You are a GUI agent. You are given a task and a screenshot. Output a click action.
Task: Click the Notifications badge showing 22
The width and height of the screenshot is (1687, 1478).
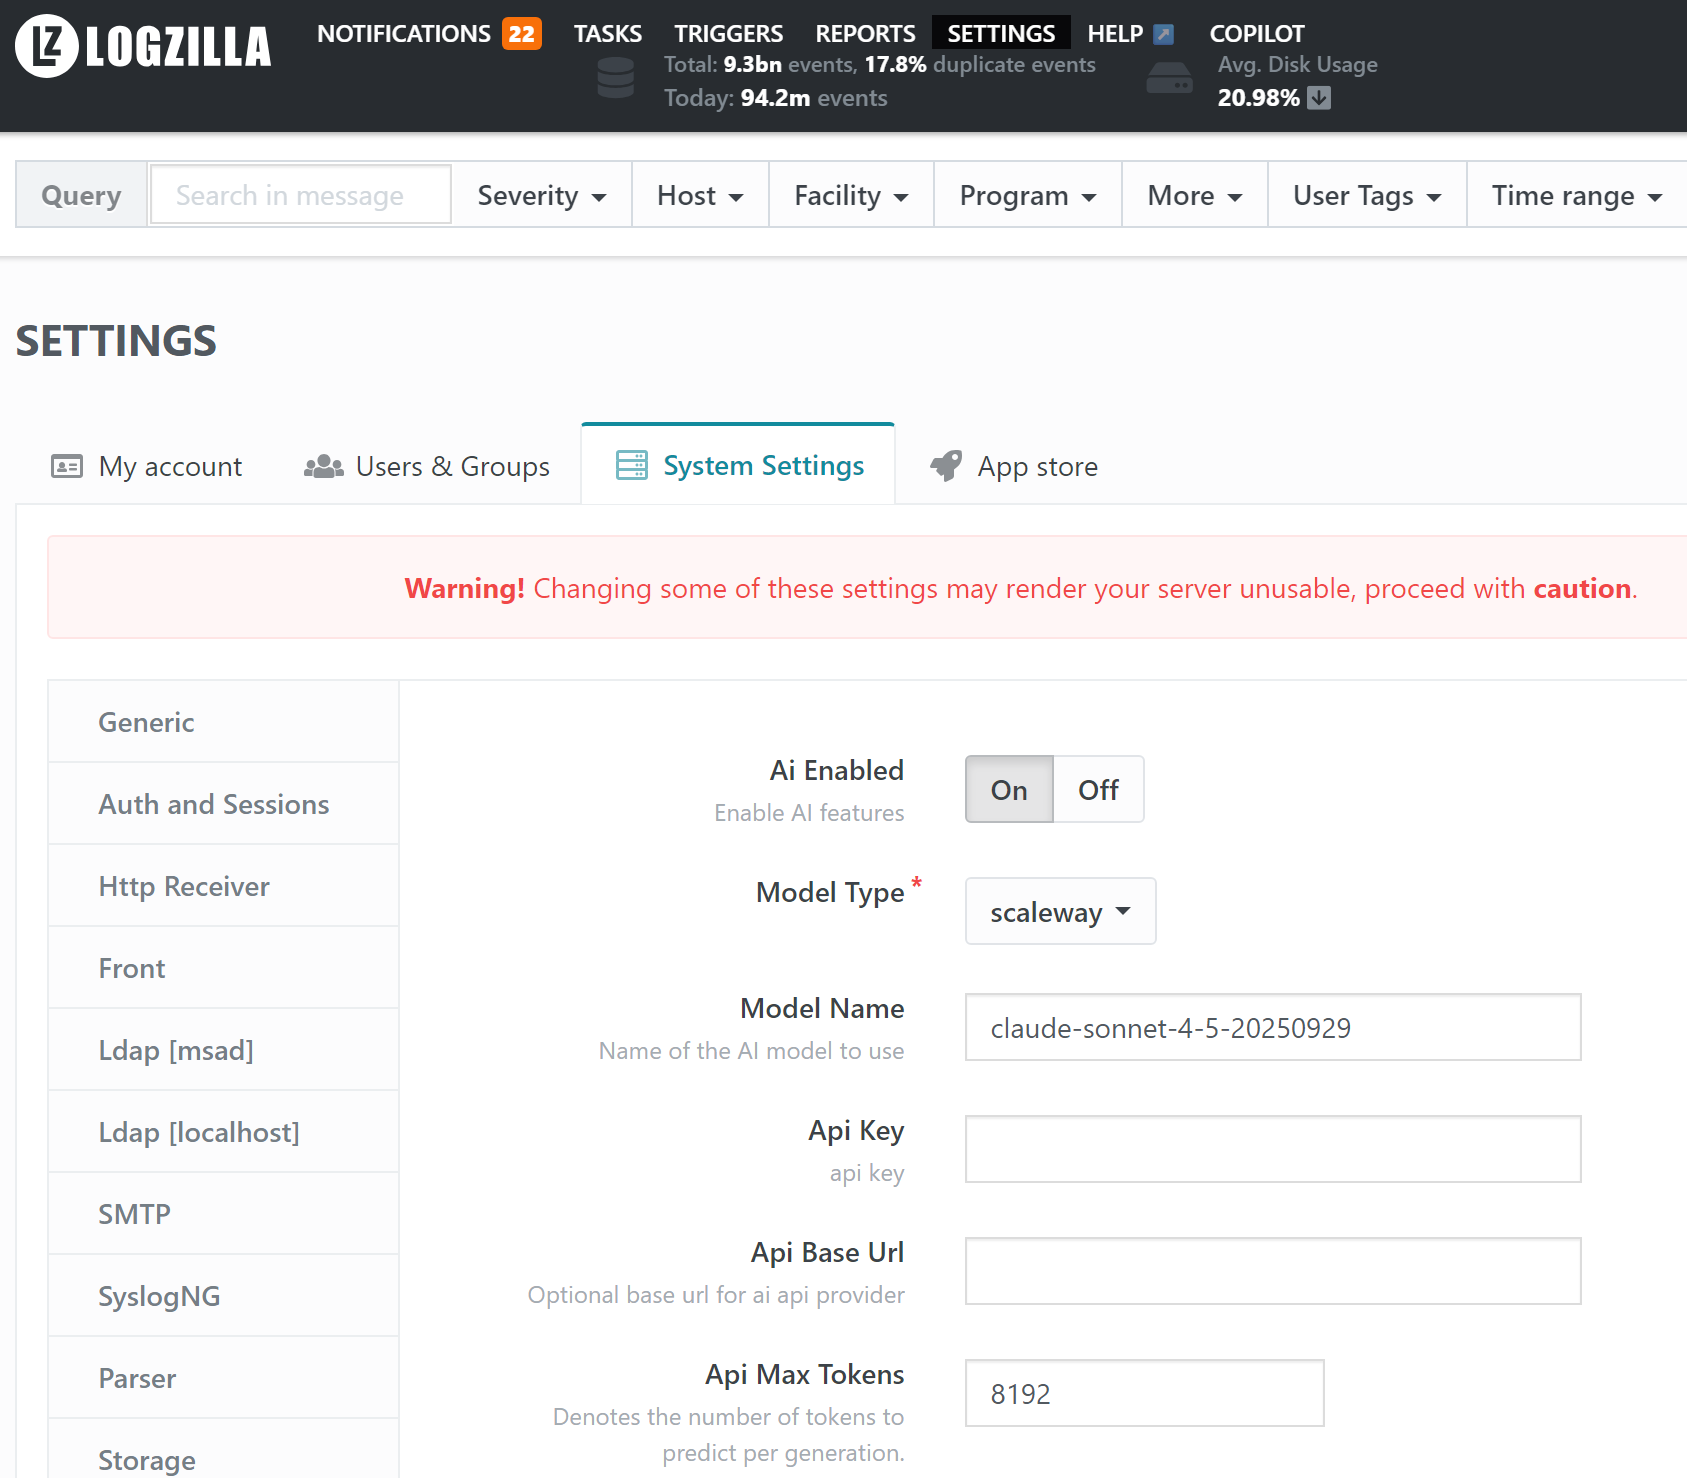click(x=520, y=33)
